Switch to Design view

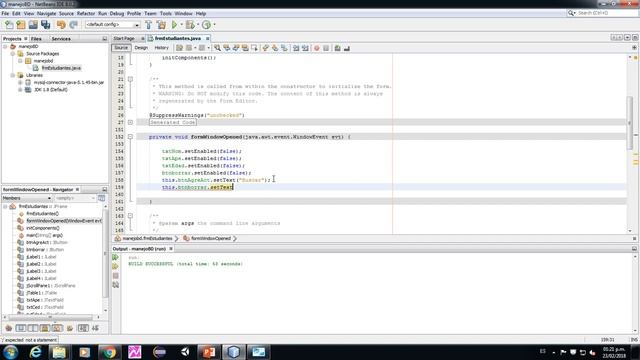tap(141, 48)
